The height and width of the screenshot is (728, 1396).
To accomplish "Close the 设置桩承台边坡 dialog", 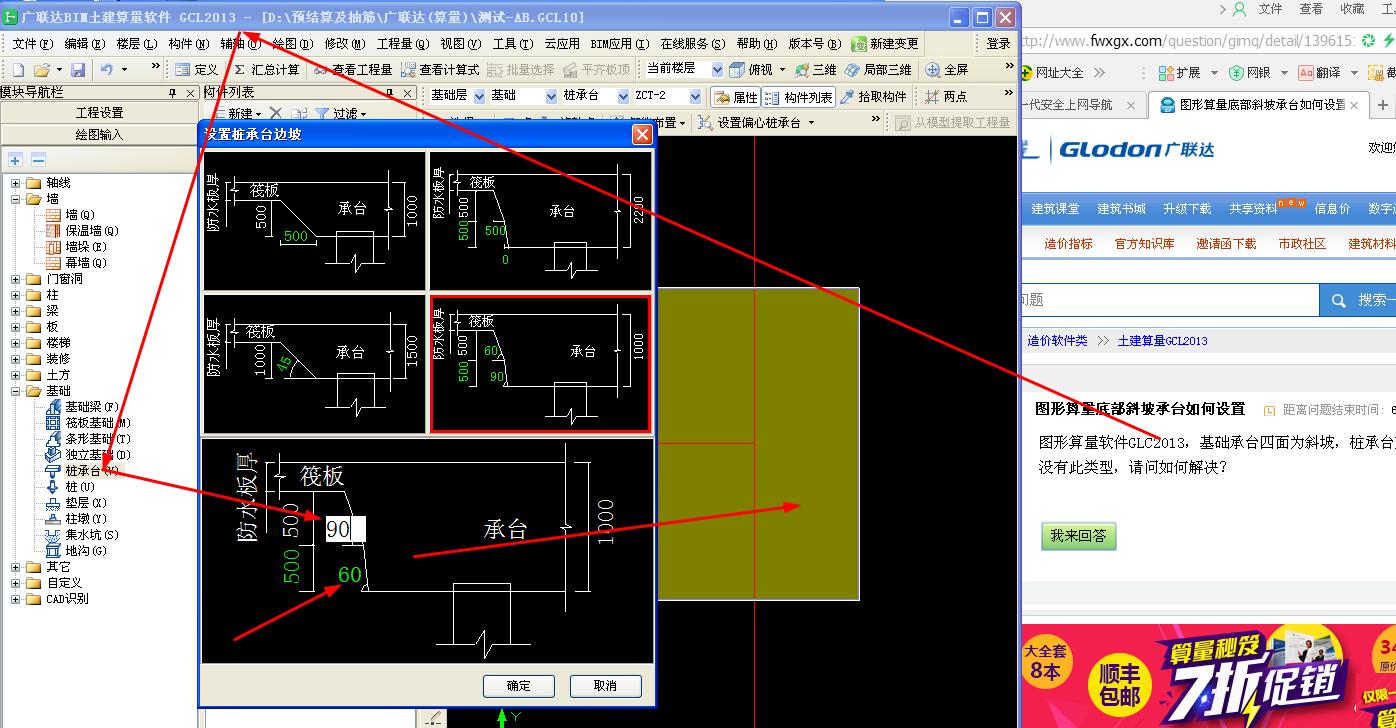I will pyautogui.click(x=642, y=134).
